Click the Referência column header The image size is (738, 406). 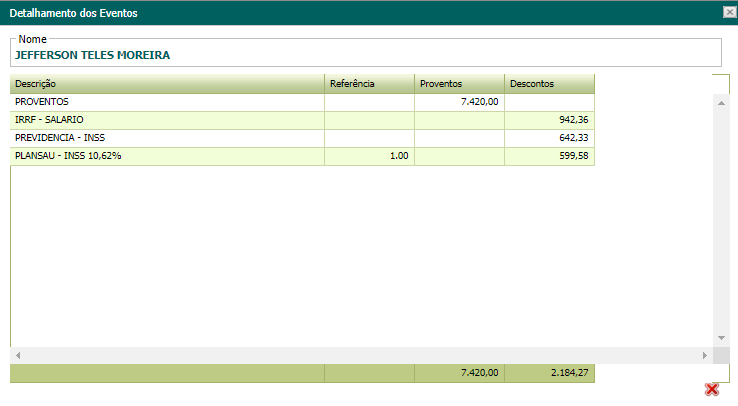tap(369, 84)
